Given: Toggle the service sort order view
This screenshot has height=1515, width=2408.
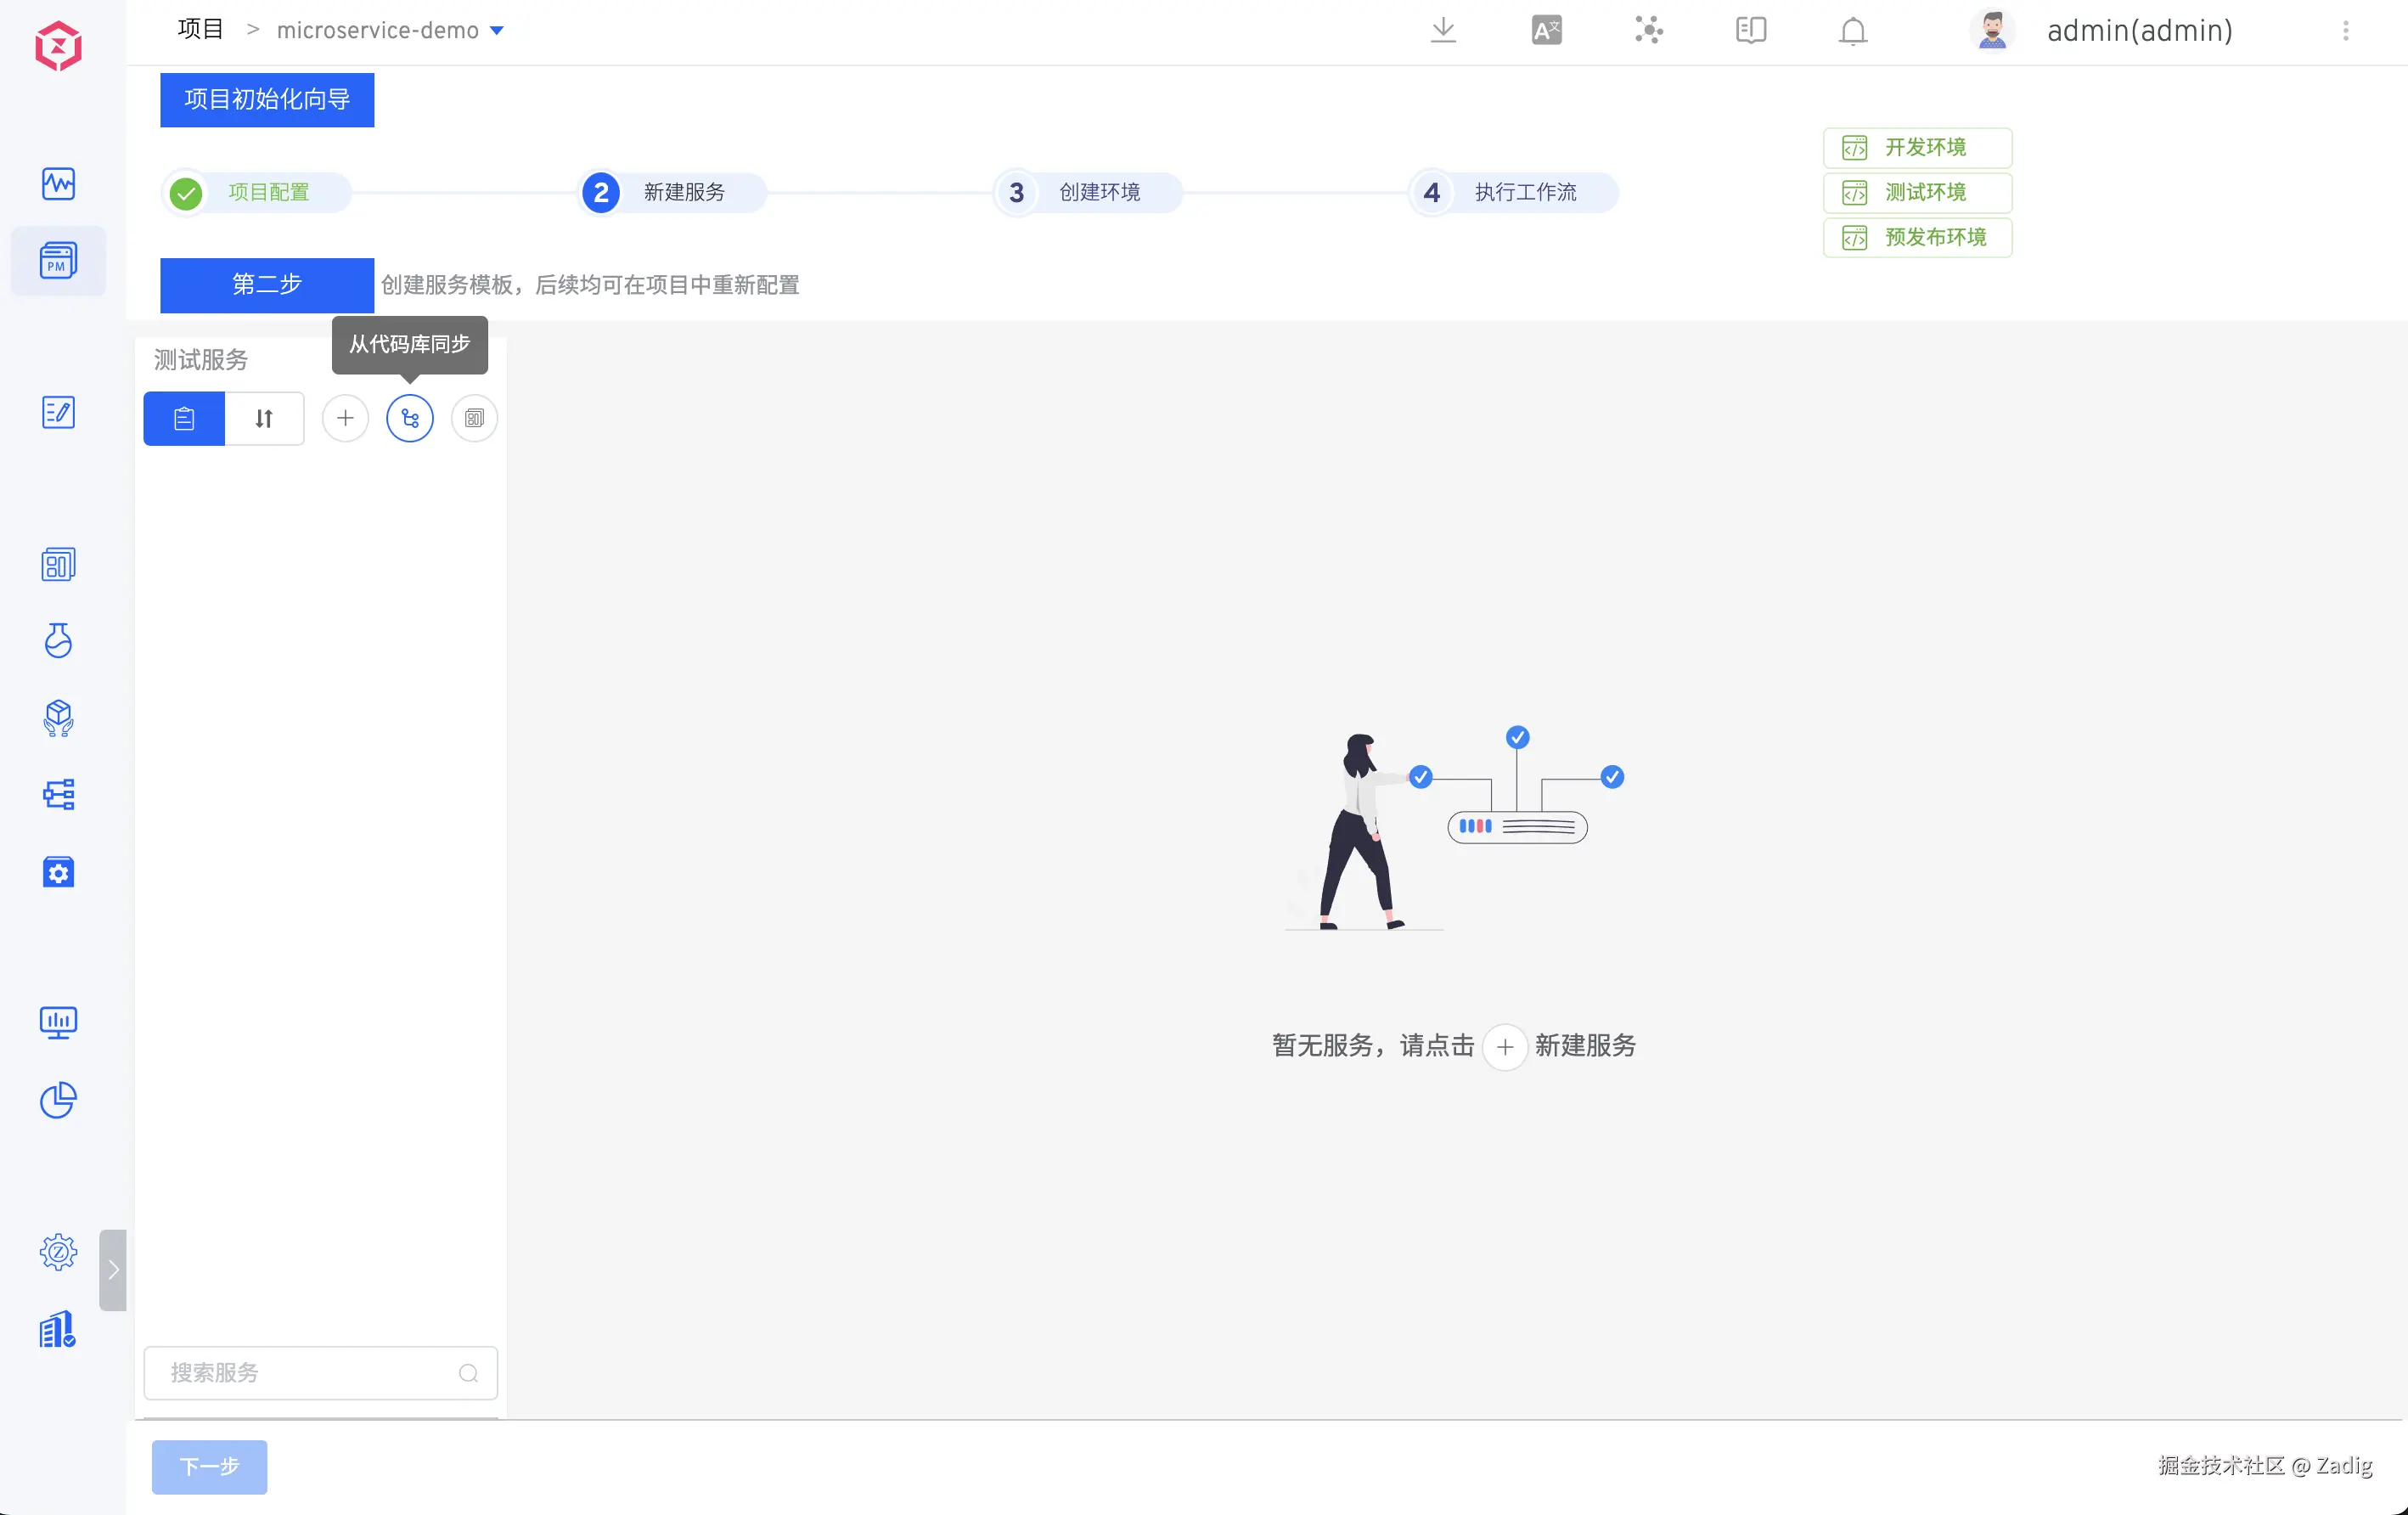Looking at the screenshot, I should 264,418.
